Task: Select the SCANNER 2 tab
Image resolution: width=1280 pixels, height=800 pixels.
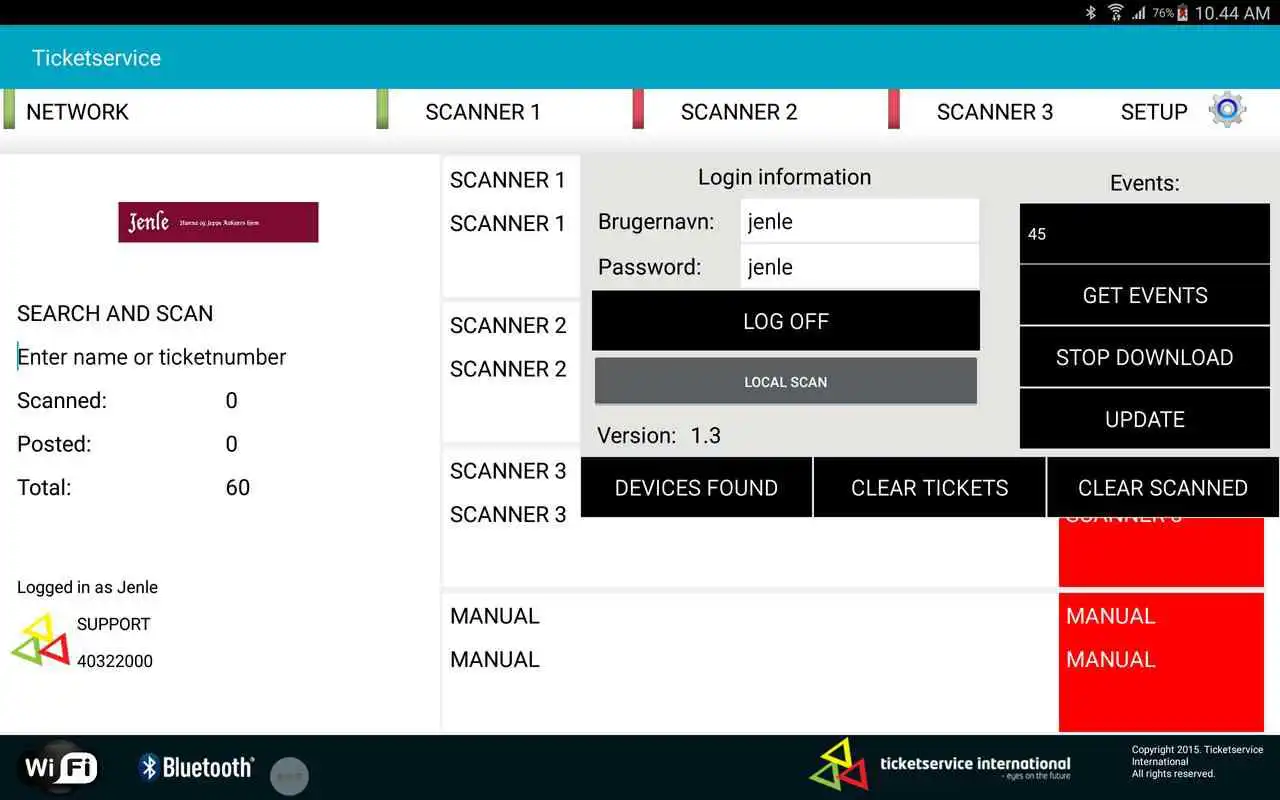Action: [x=739, y=112]
